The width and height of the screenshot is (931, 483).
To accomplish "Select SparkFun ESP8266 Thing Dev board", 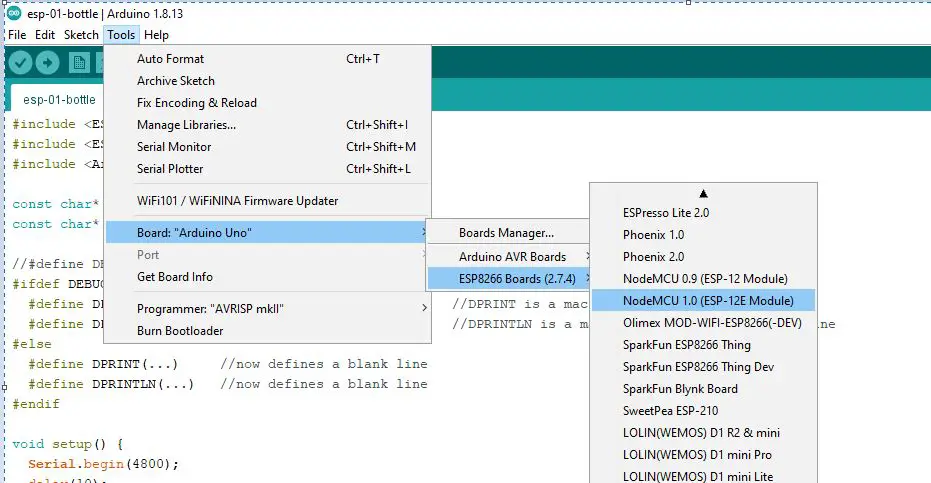I will (704, 367).
